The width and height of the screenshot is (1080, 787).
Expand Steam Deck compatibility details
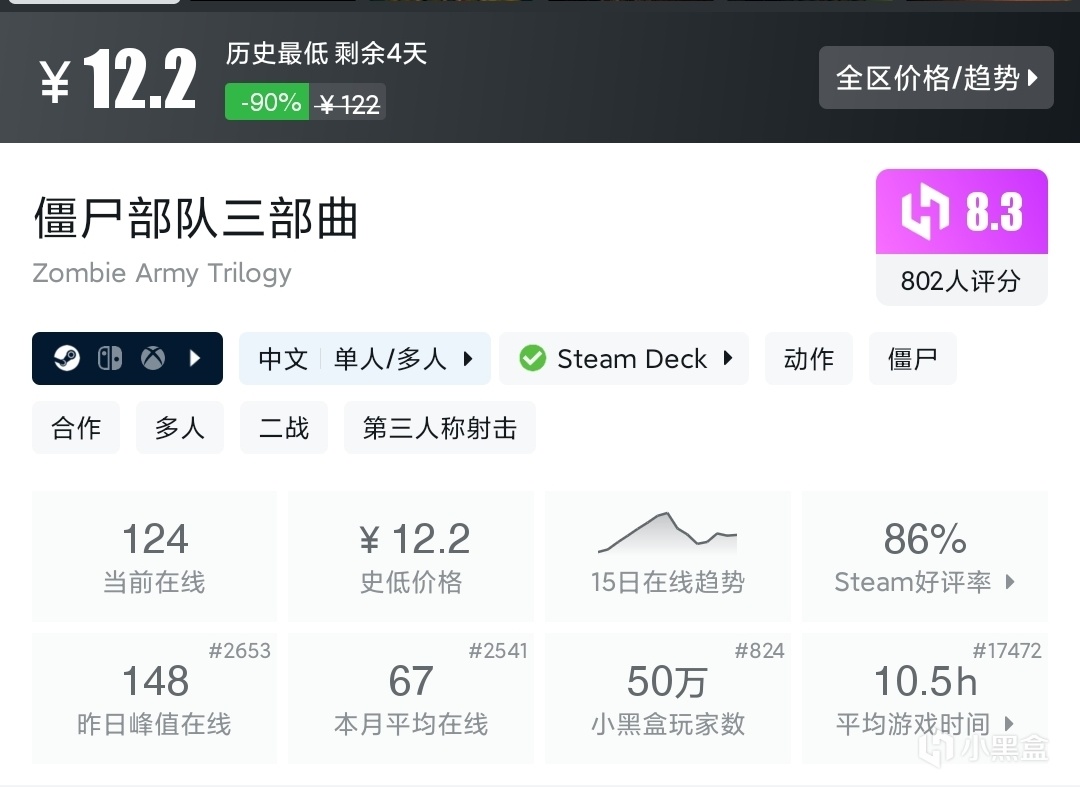(x=728, y=358)
